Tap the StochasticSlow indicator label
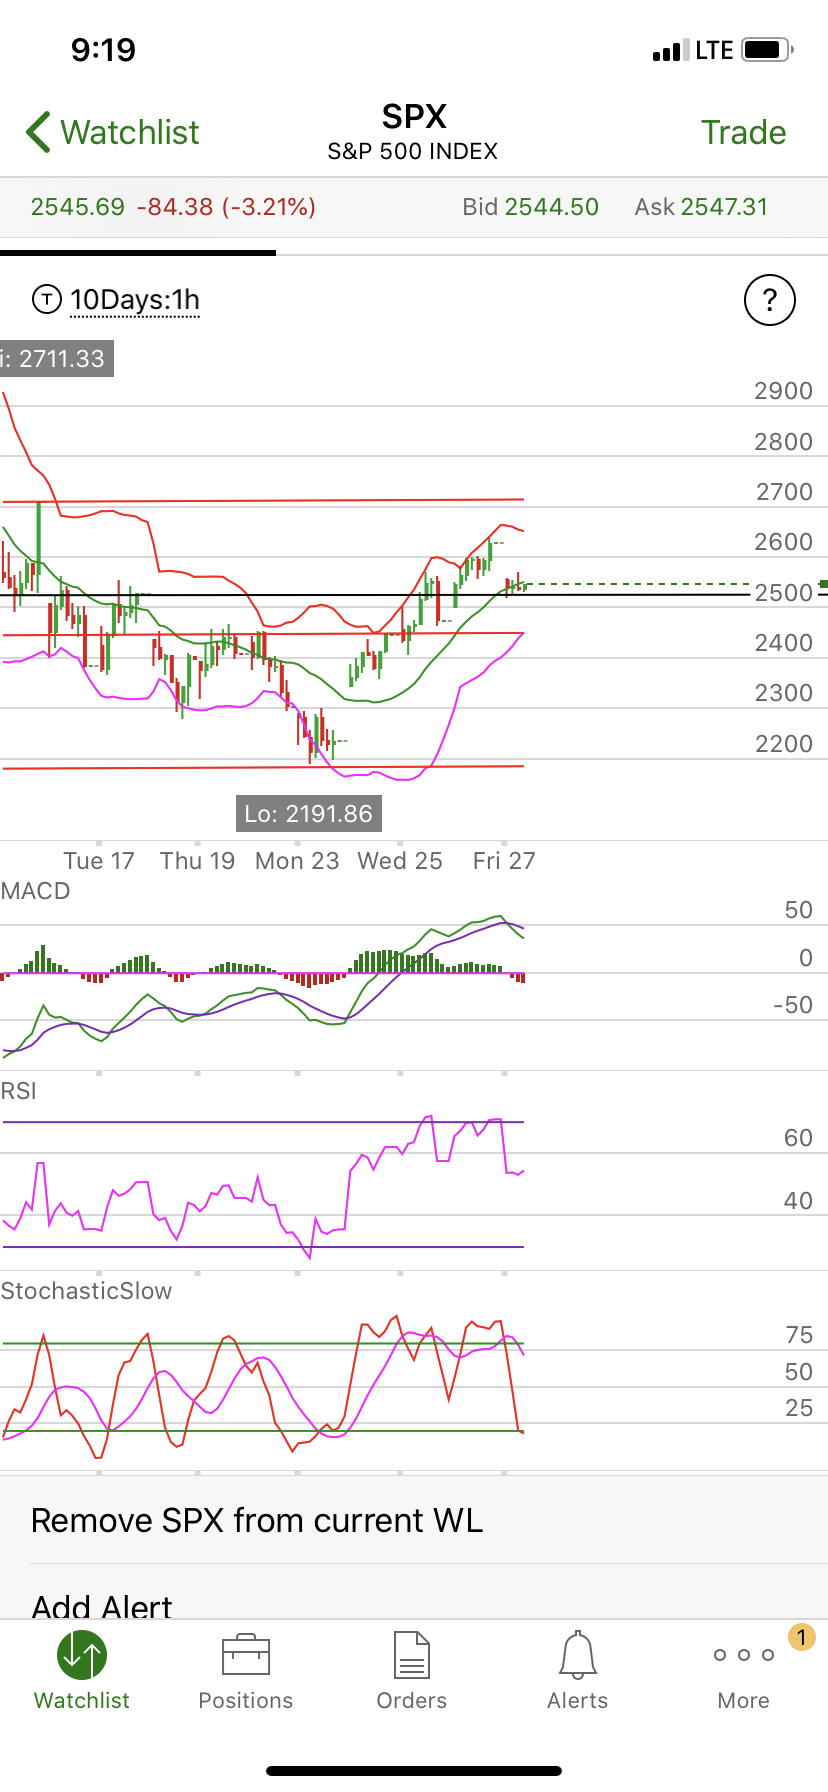Screen dimensions: 828x1792 pos(86,1291)
